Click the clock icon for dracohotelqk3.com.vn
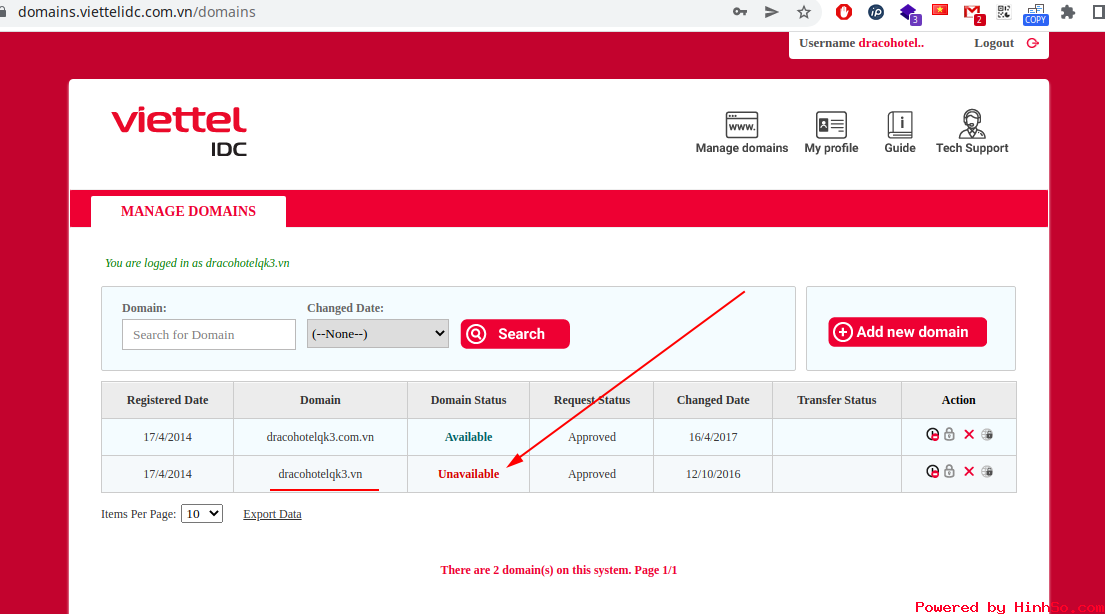Screen dimensions: 1105x614 pos(932,434)
